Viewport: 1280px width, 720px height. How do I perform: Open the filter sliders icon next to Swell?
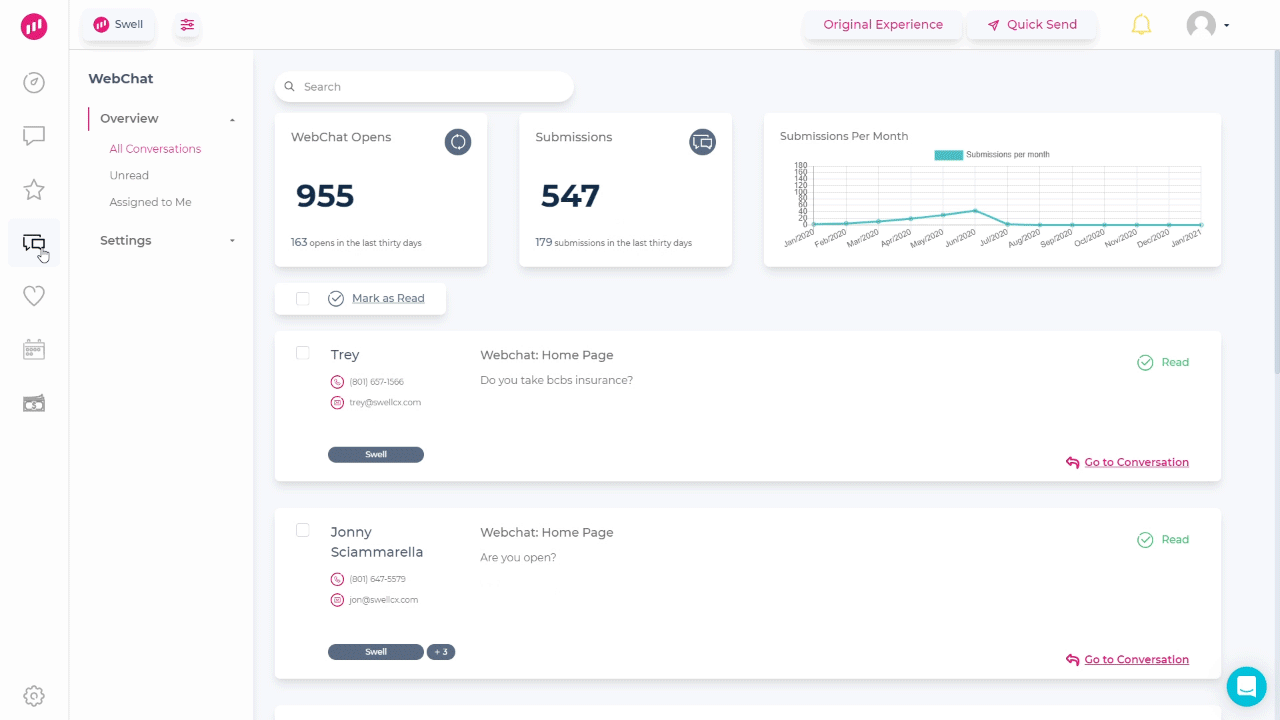click(x=187, y=25)
